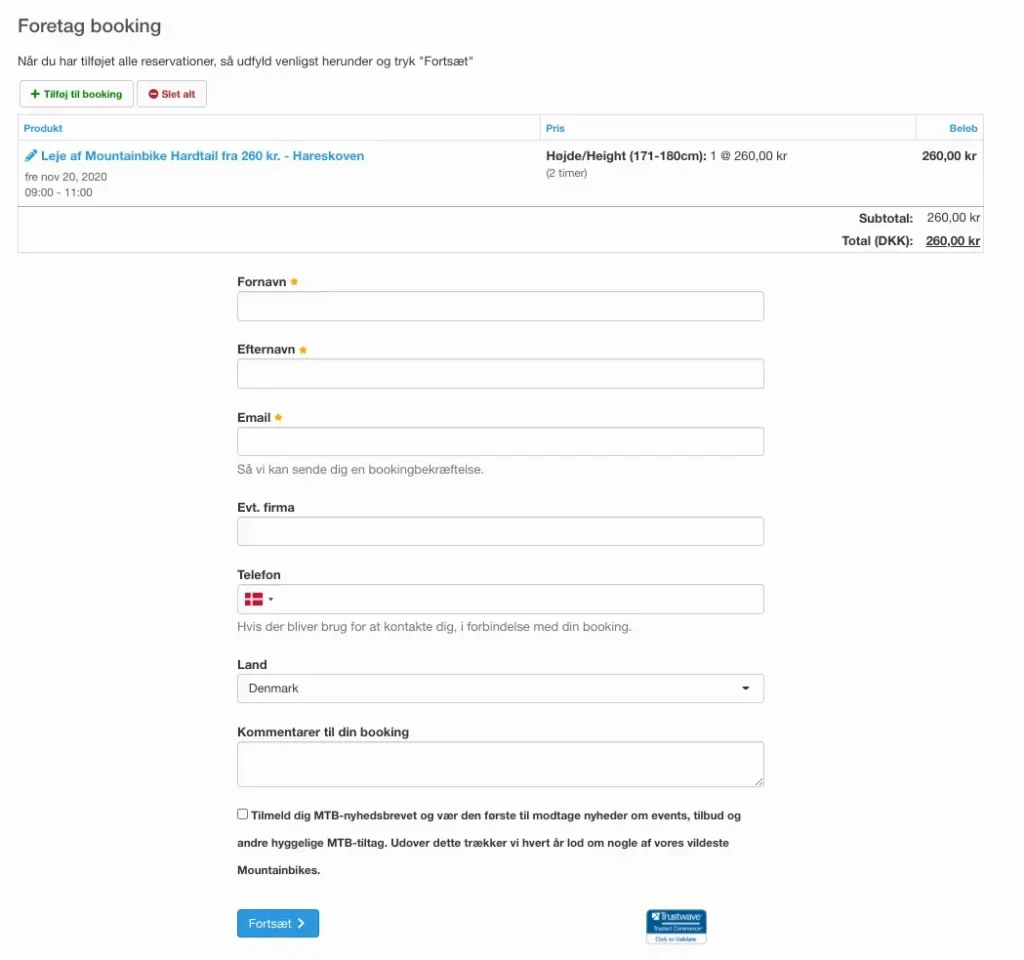The image size is (1024, 960).
Task: Click the pencil edit icon beside the product
Action: [31, 156]
